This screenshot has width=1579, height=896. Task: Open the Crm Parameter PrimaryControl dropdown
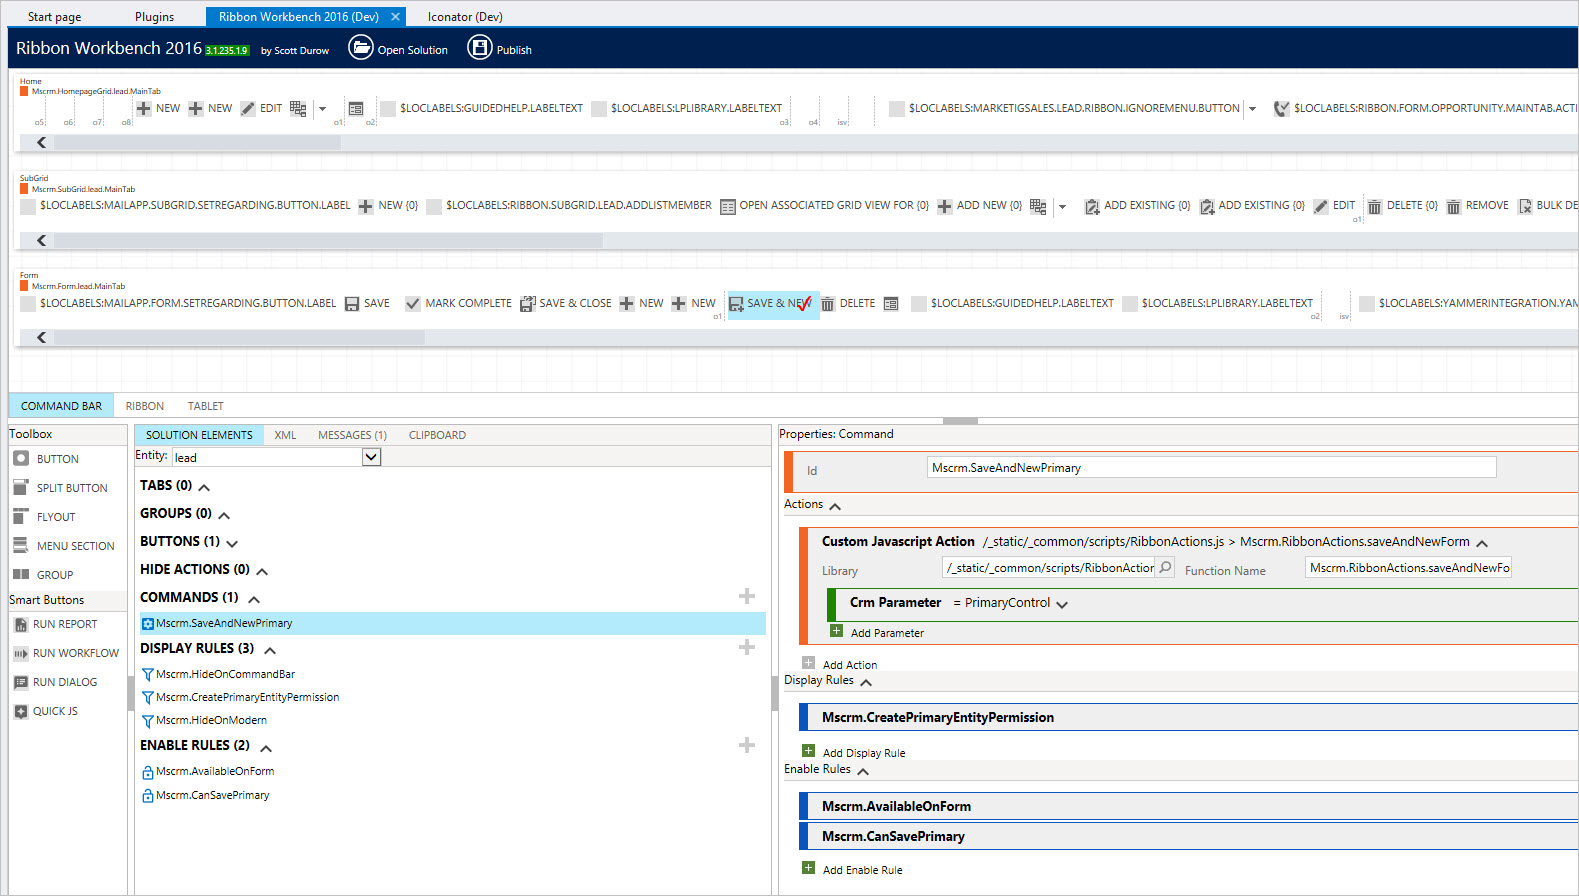[1062, 604]
